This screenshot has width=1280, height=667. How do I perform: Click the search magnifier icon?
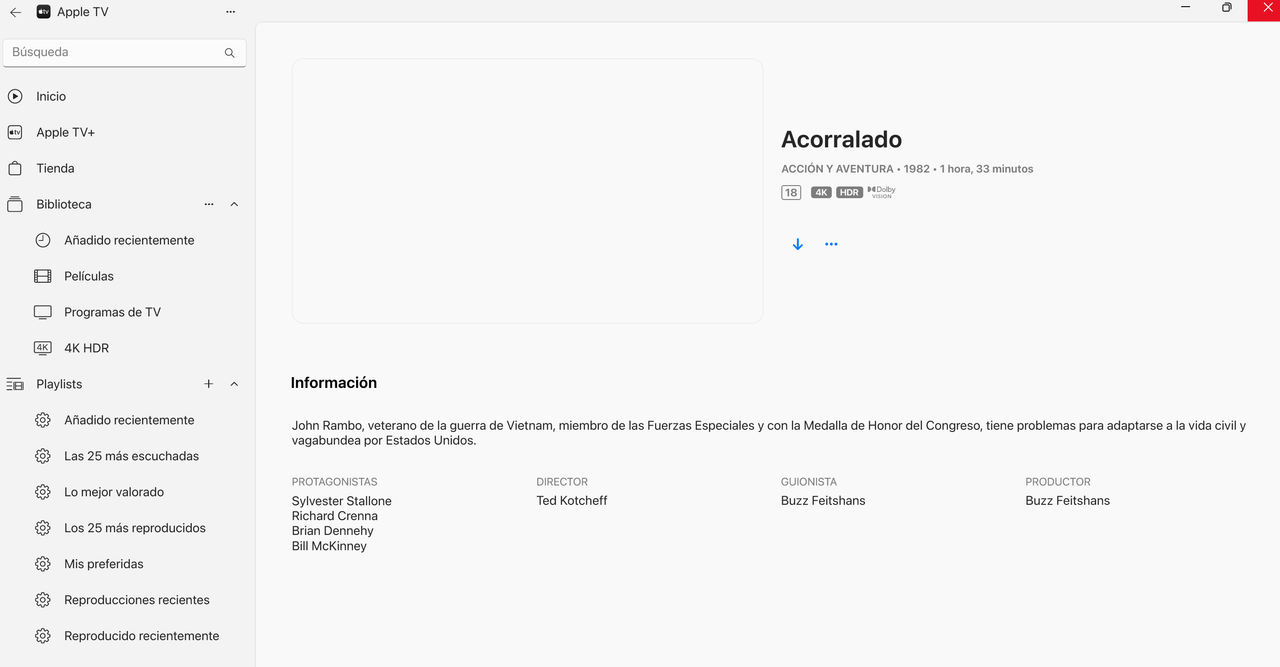pyautogui.click(x=230, y=53)
